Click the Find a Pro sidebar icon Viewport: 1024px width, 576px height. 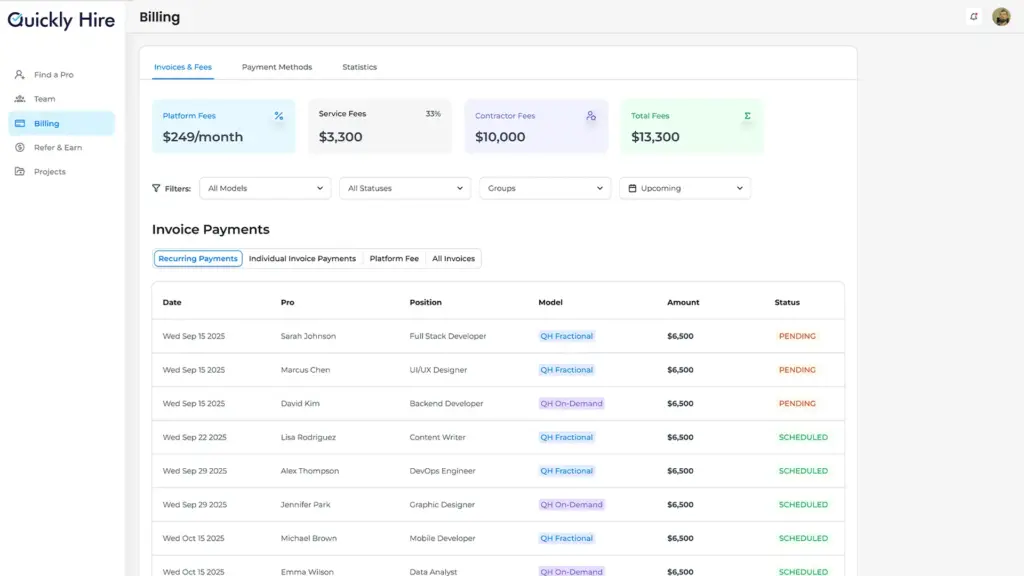tap(20, 75)
